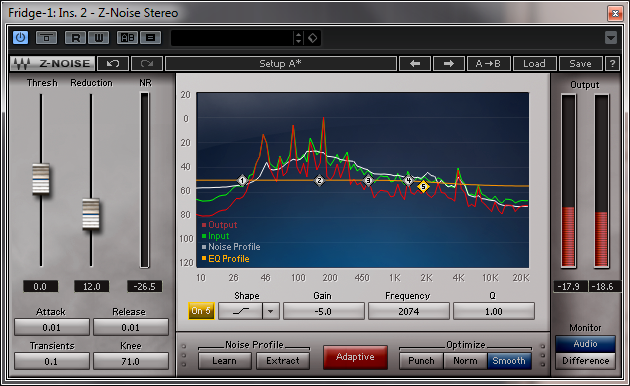Viewport: 630px width, 386px height.
Task: Click the Thresh slider handle
Action: coord(41,178)
